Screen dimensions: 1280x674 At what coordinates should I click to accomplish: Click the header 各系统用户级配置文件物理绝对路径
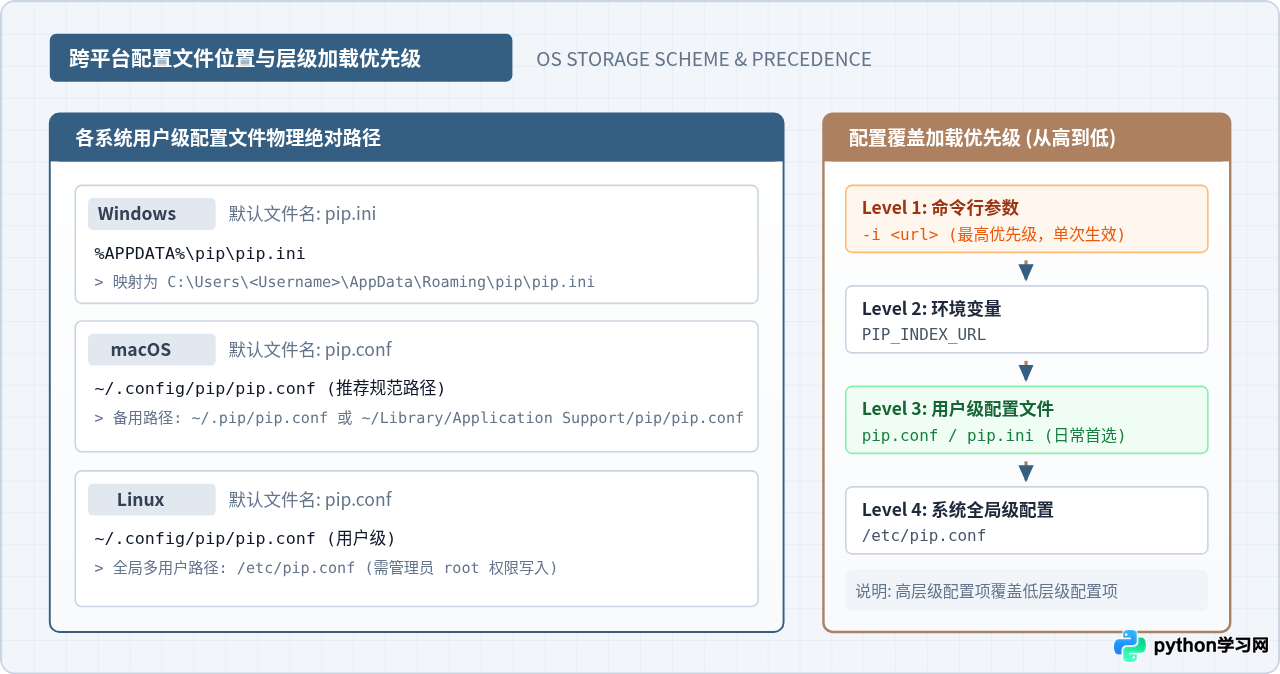click(228, 138)
